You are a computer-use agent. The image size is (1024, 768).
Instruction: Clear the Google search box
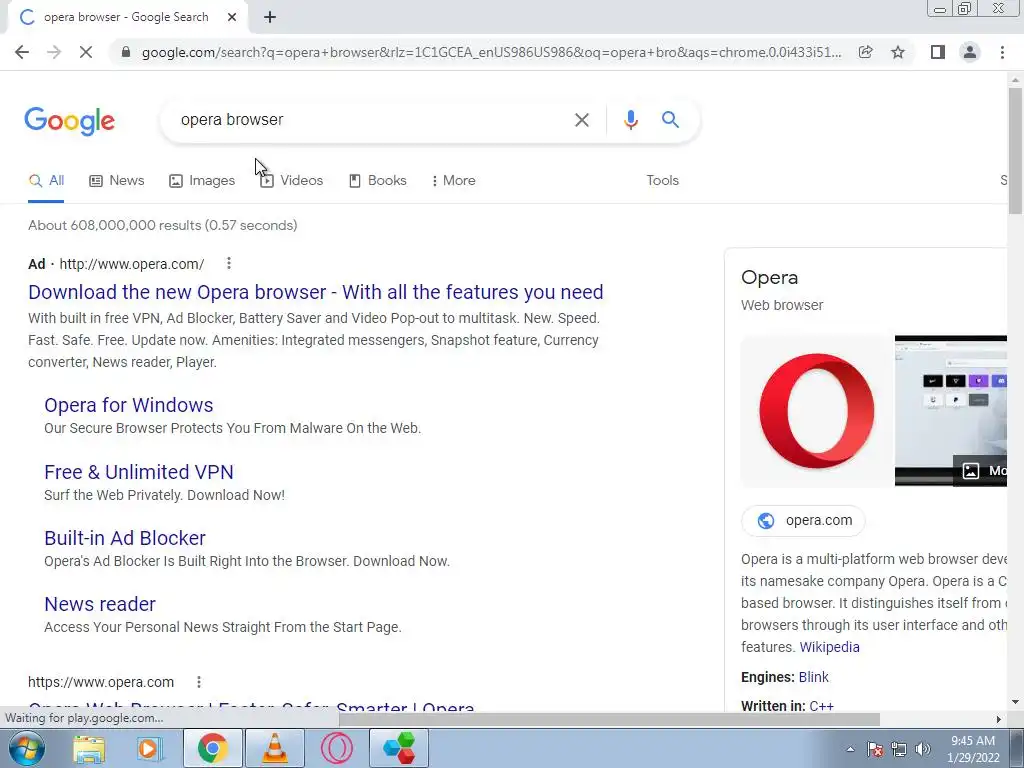(581, 120)
